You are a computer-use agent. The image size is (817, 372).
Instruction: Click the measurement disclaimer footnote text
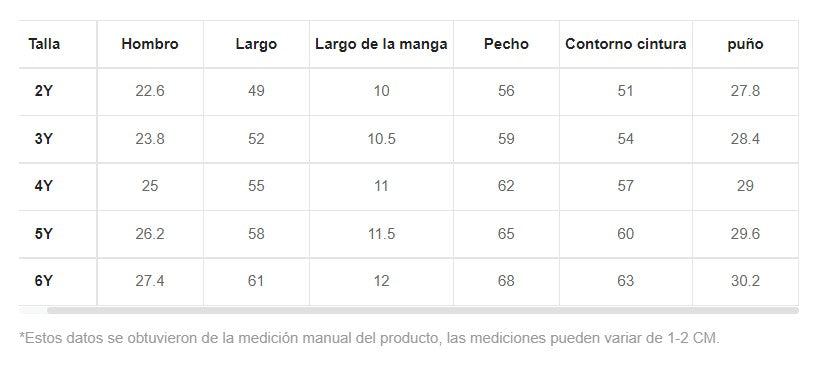[x=369, y=338]
